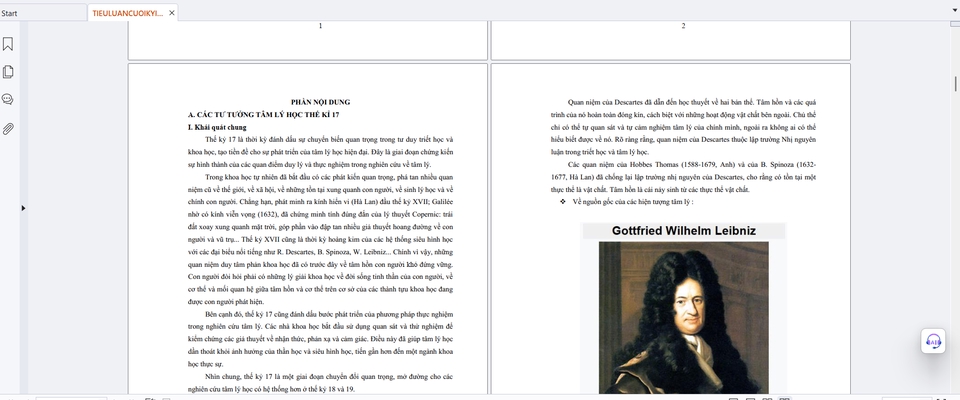The width and height of the screenshot is (960, 400).
Task: Click page number 1 in footer
Action: click(320, 26)
